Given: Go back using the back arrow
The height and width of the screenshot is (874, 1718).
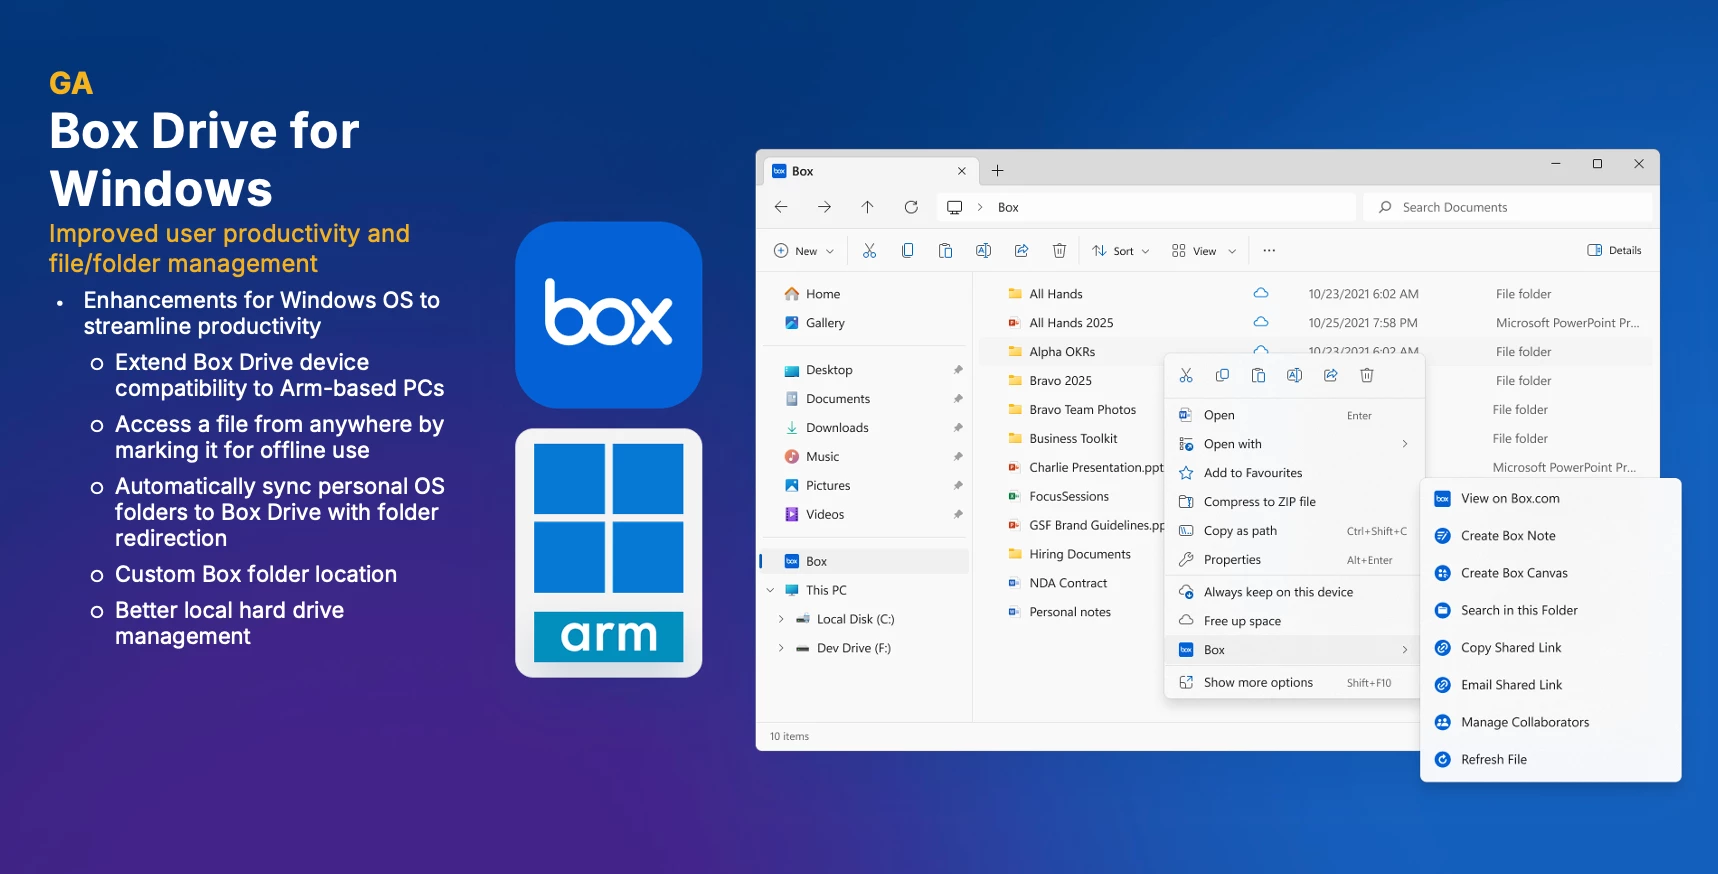Looking at the screenshot, I should [x=781, y=207].
